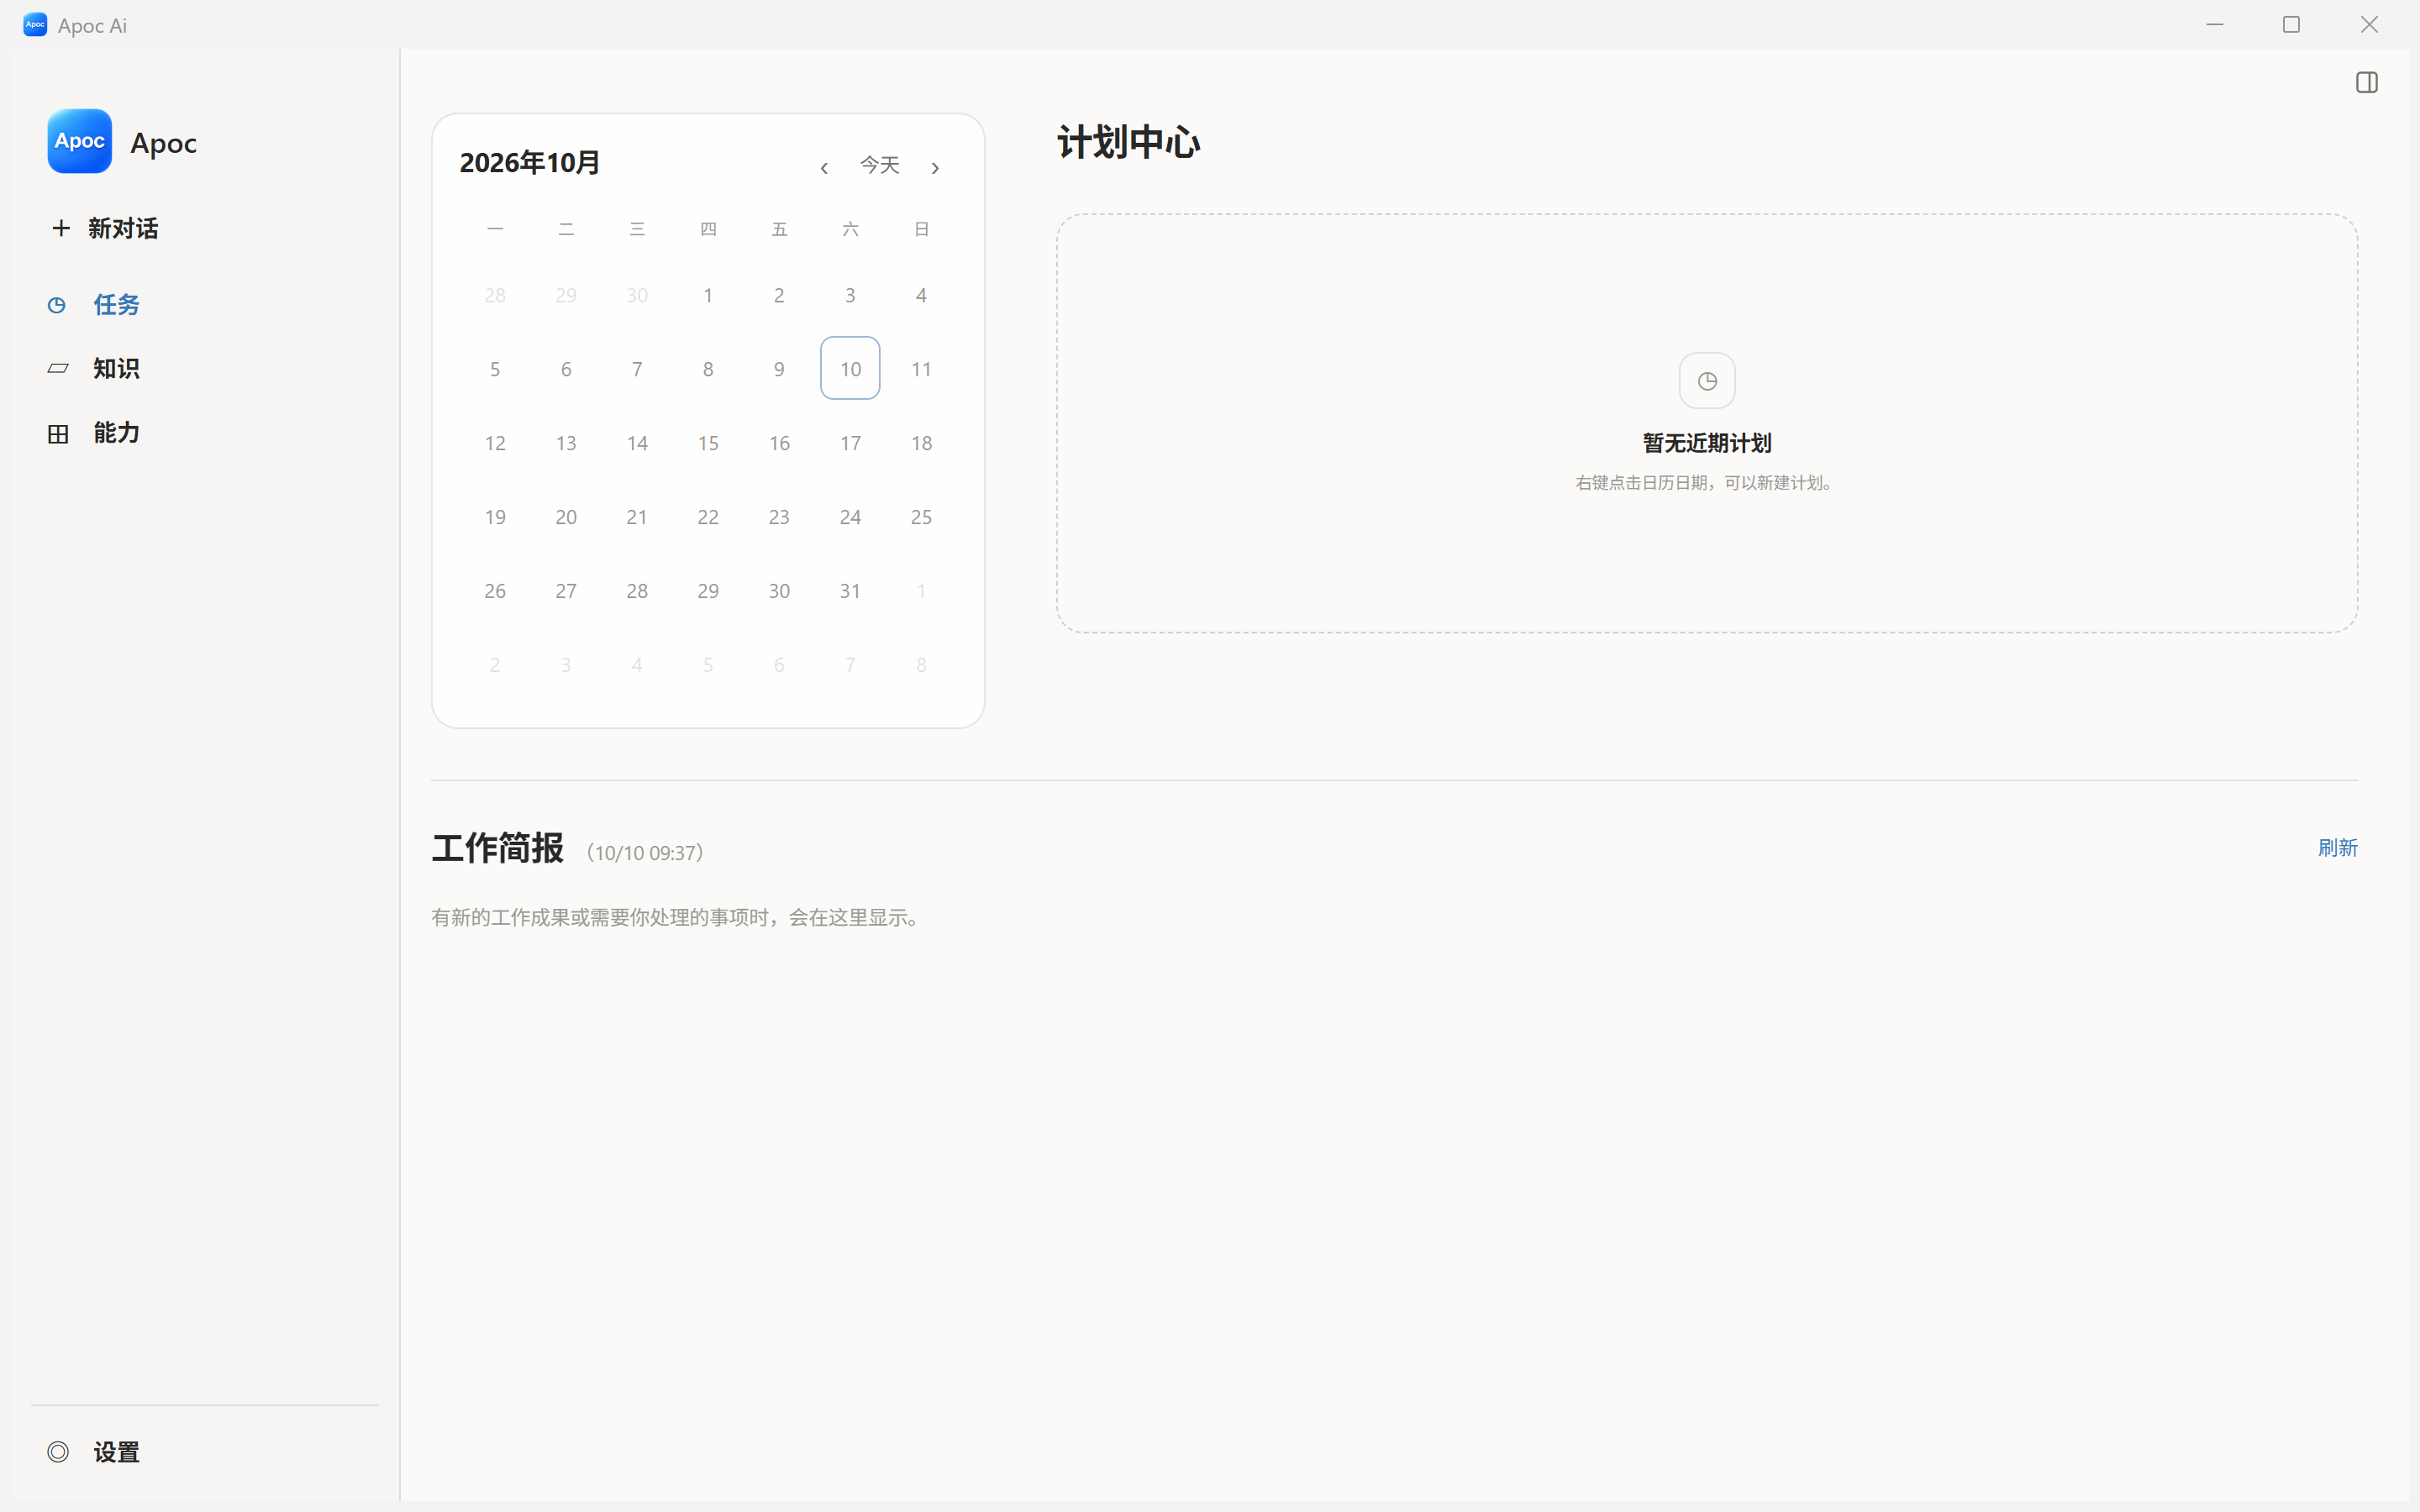Click the 一 weekday header
The height and width of the screenshot is (1512, 2420).
(x=495, y=229)
